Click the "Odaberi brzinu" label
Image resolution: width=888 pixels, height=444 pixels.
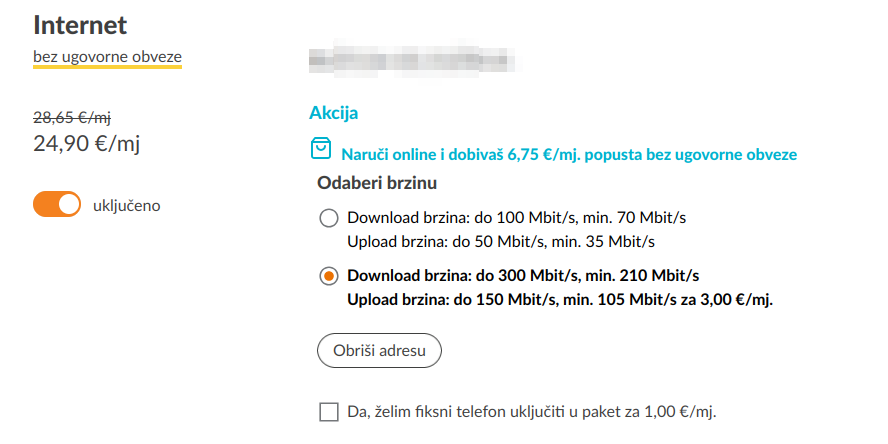[x=378, y=184]
